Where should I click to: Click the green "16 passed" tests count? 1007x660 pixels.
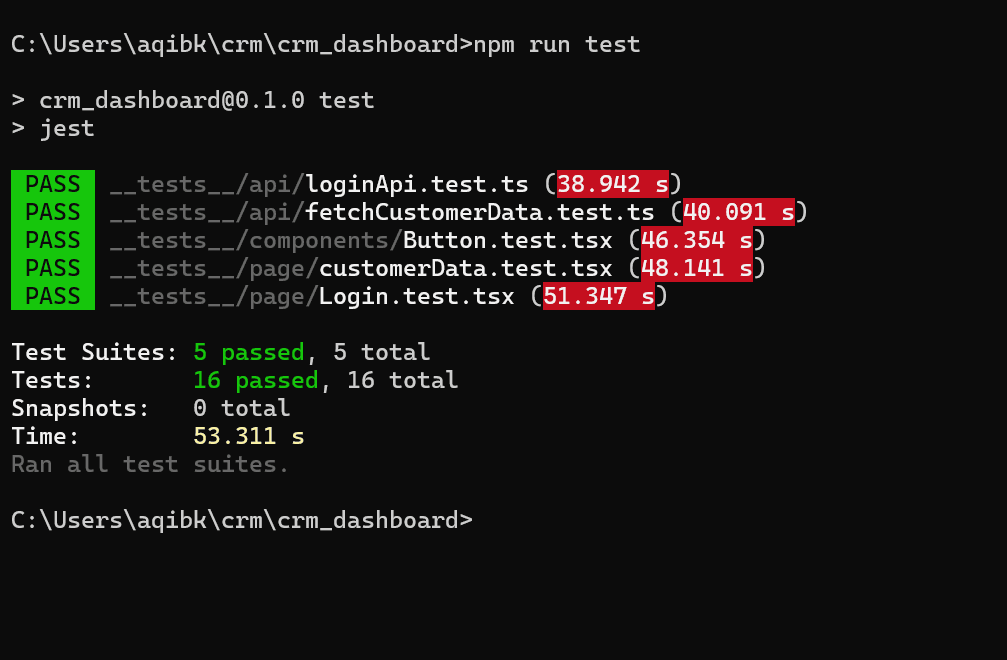coord(255,380)
